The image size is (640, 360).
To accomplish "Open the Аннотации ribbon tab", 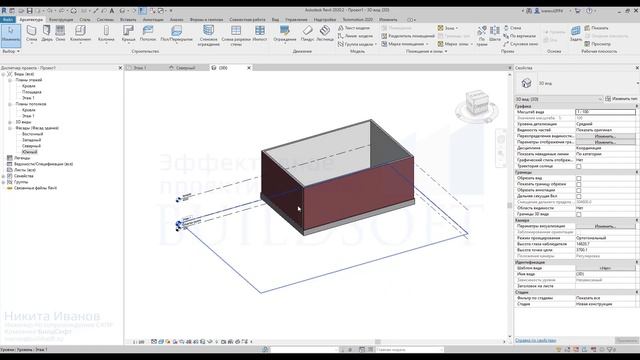I will coord(153,20).
